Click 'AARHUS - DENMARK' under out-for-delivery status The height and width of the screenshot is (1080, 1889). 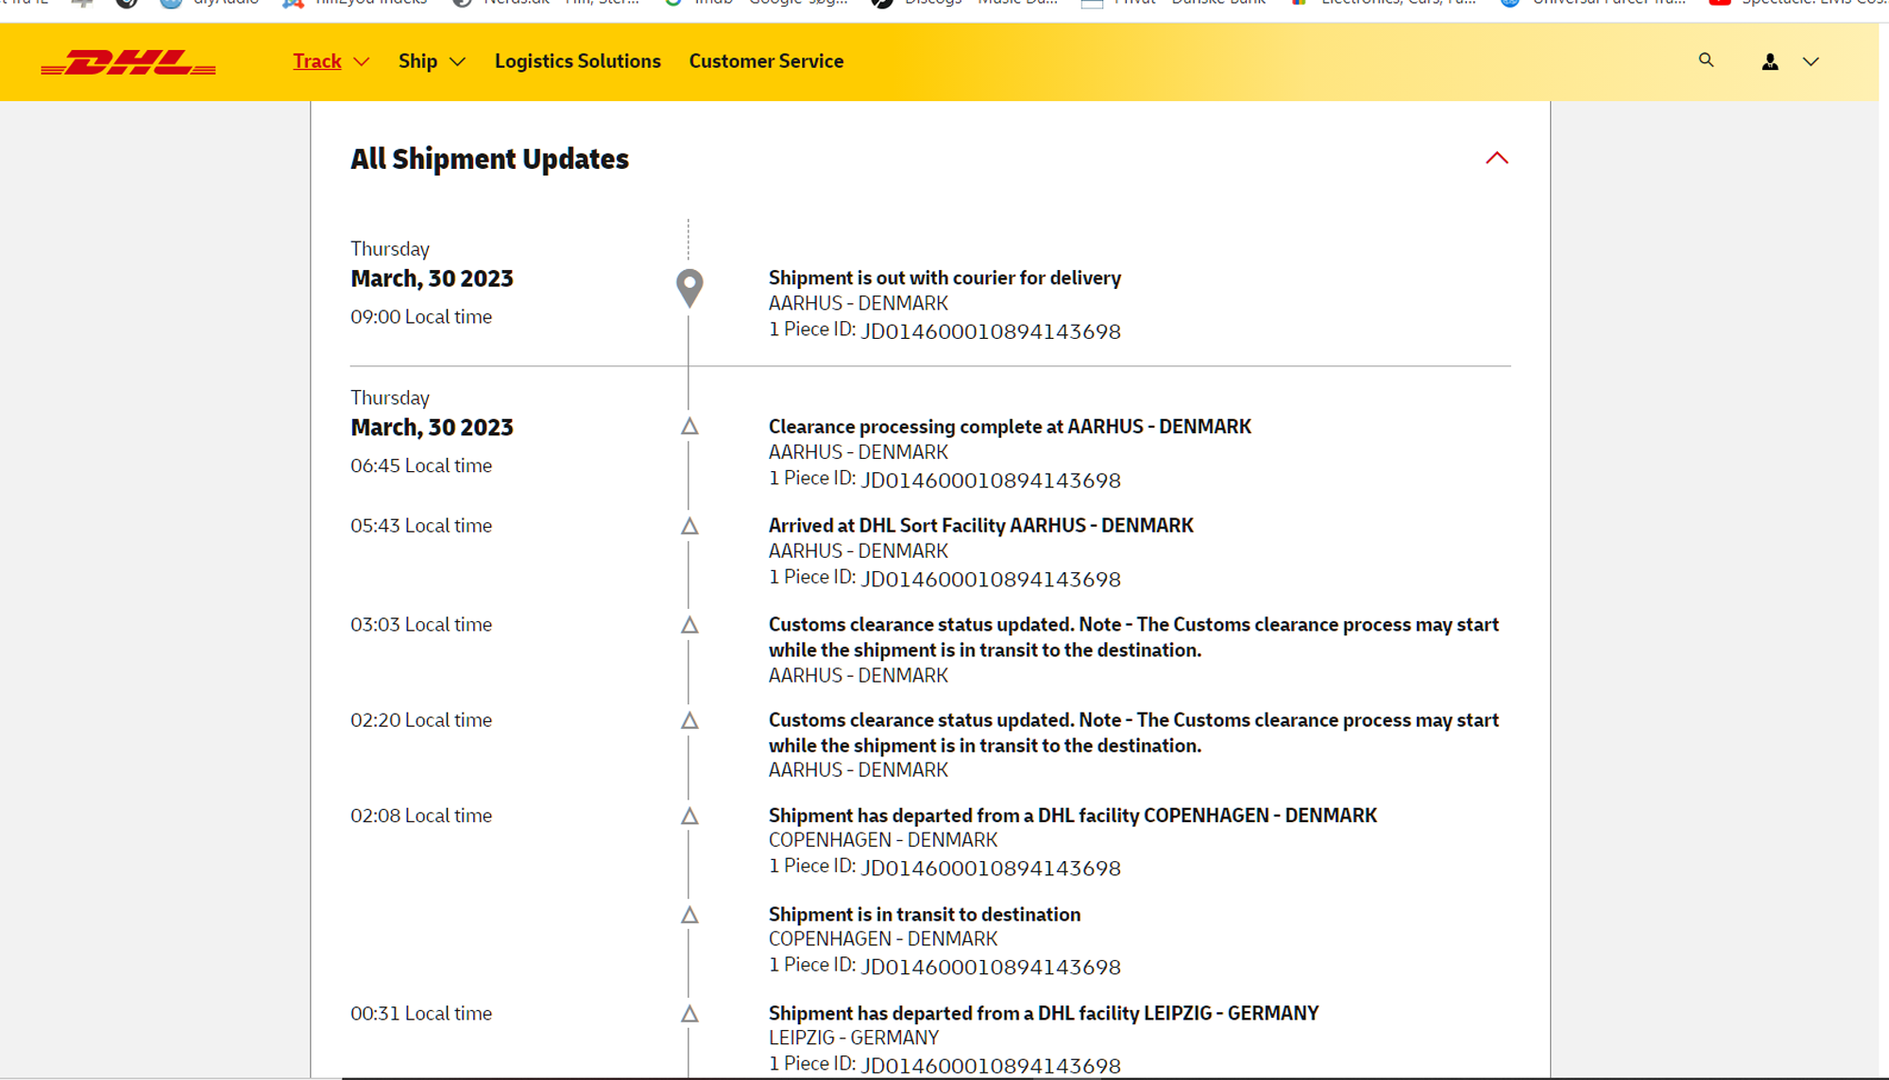pyautogui.click(x=858, y=304)
